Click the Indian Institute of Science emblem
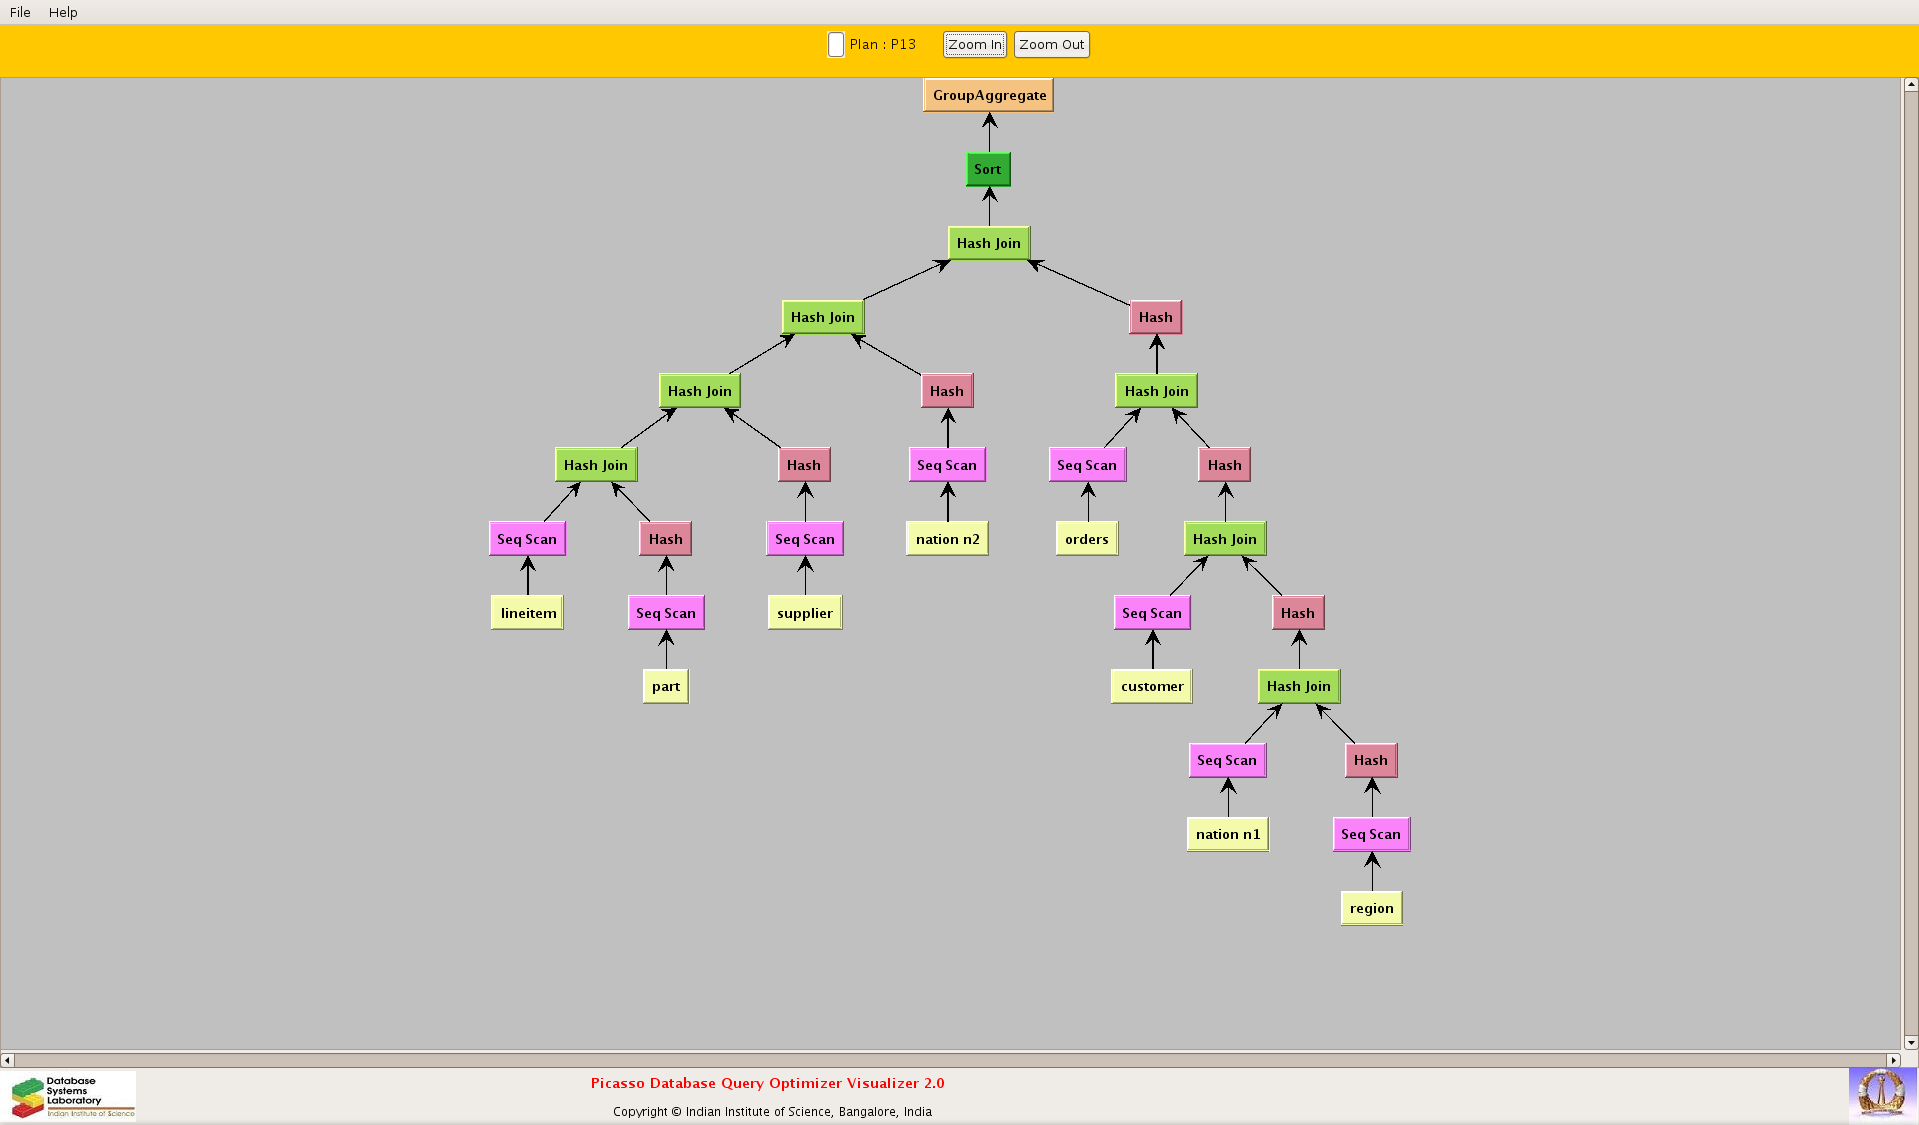 click(x=1881, y=1093)
